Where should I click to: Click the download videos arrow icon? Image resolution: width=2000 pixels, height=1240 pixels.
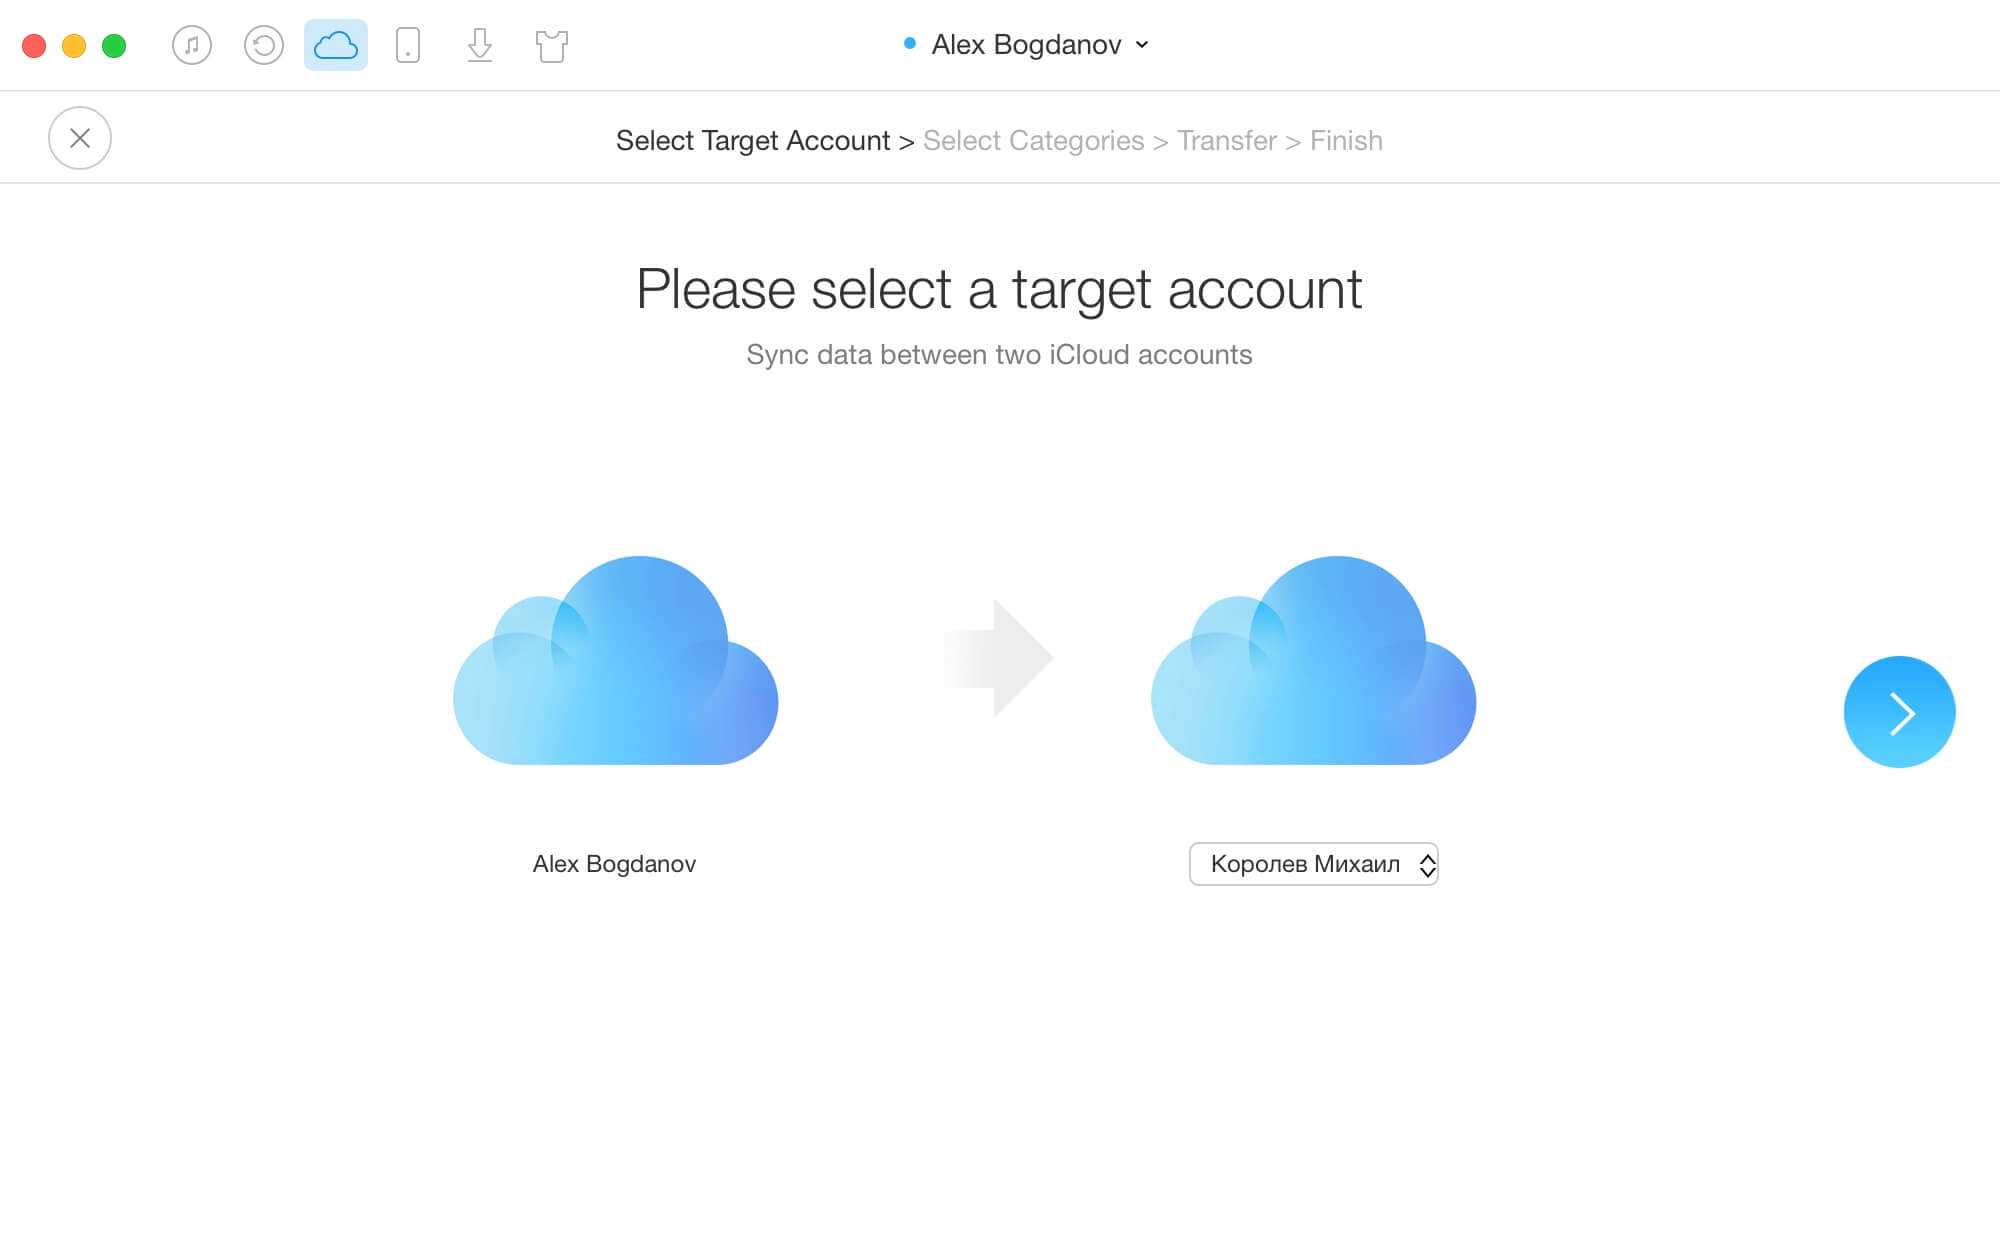pyautogui.click(x=480, y=45)
